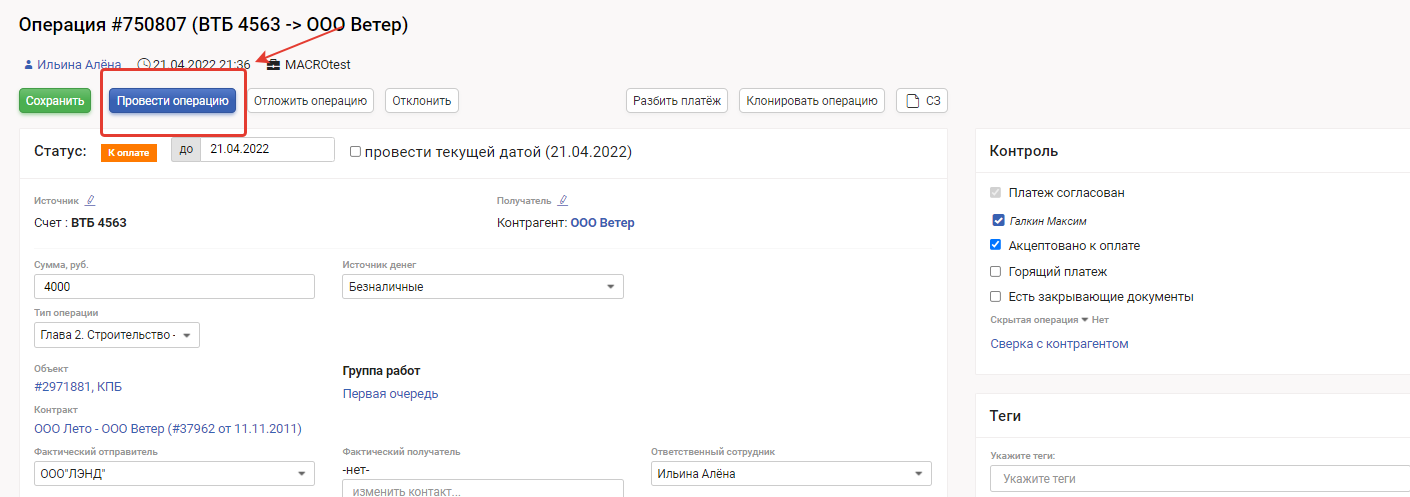Viewport: 1410px width, 497px height.
Task: Click the Укажите теги input field
Action: click(x=1200, y=479)
